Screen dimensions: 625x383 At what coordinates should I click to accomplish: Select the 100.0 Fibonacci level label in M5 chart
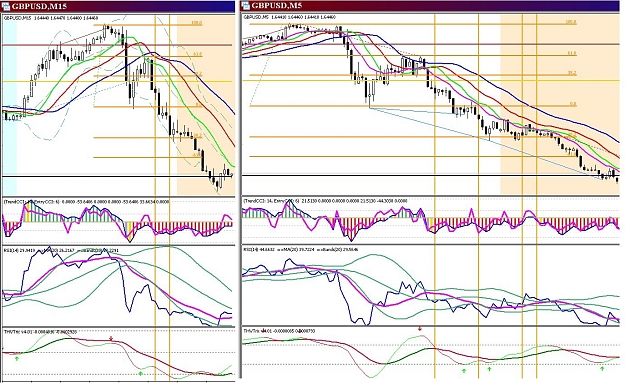[x=571, y=22]
